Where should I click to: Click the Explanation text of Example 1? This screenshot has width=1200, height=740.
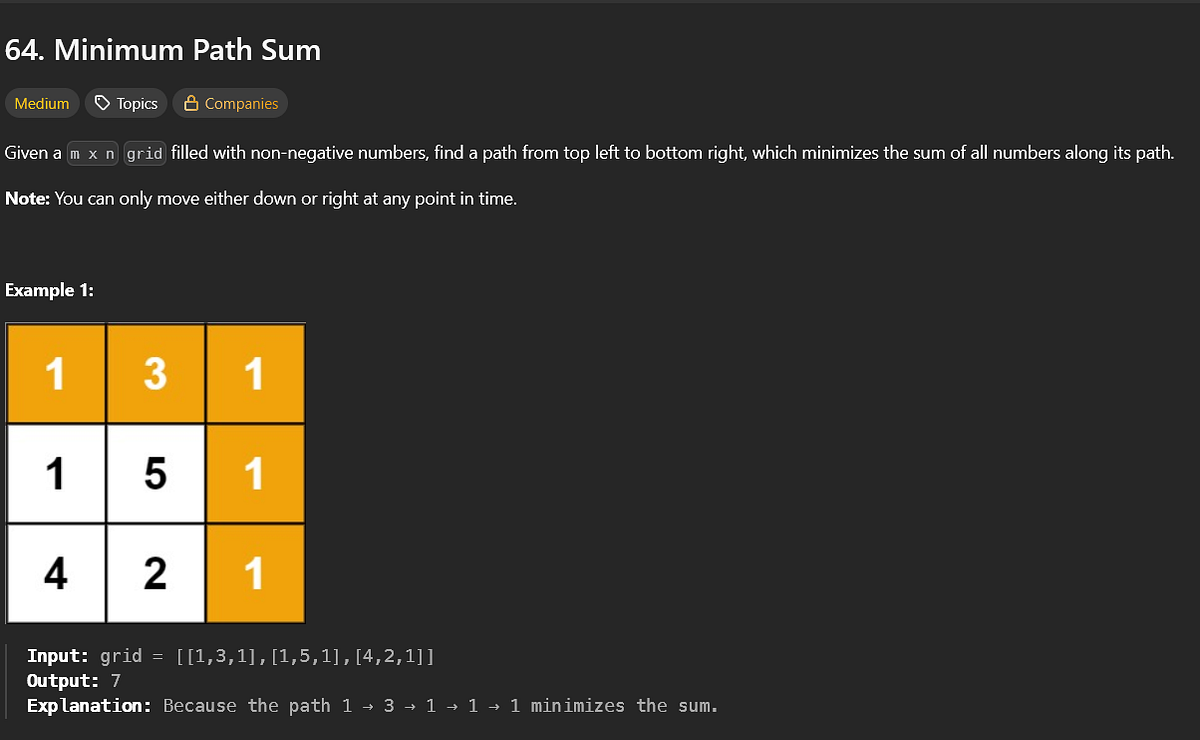(x=370, y=705)
